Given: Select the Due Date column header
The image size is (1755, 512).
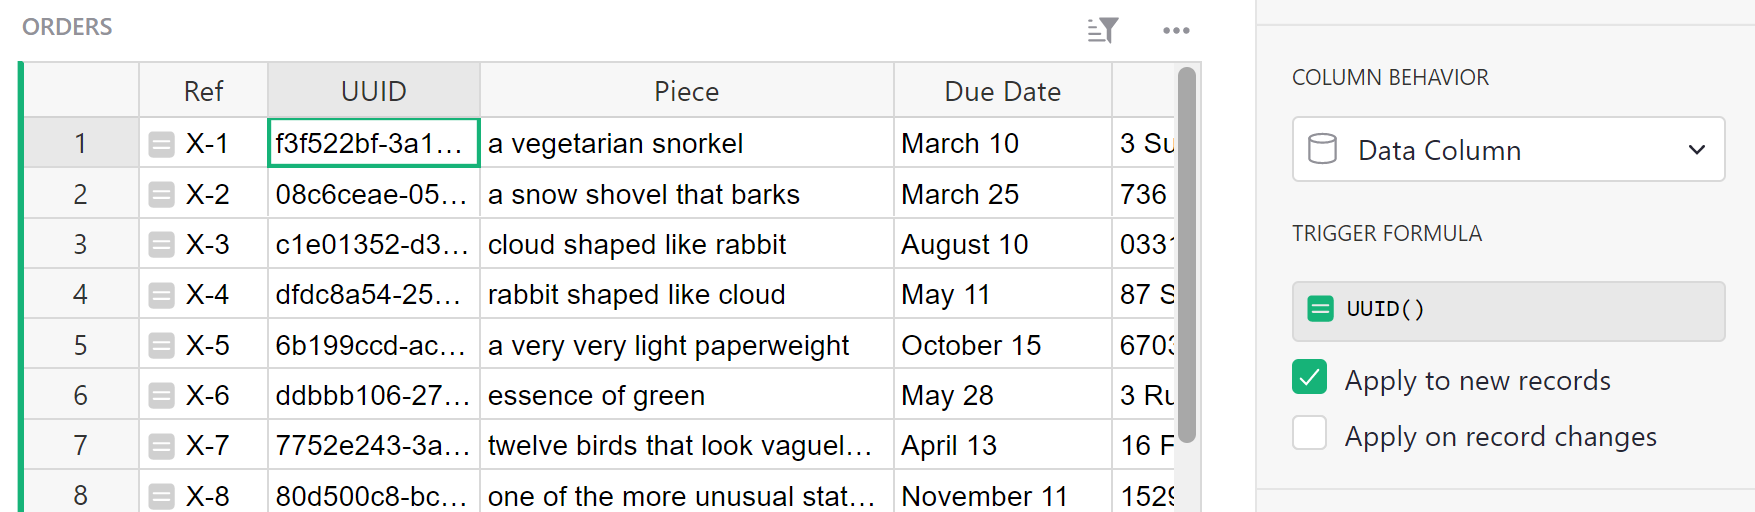Looking at the screenshot, I should (1002, 91).
